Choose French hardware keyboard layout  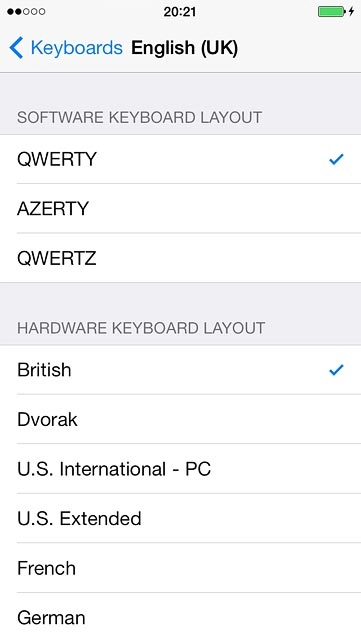coord(180,568)
